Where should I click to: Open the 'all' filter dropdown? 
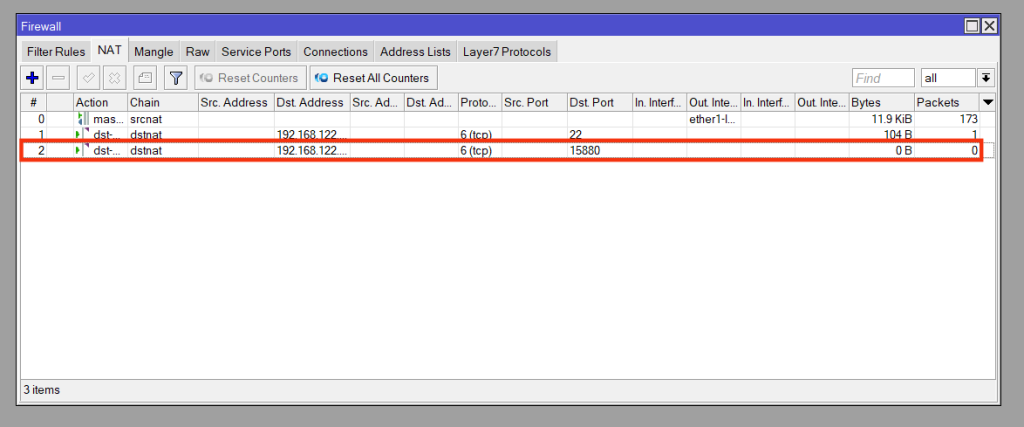point(948,78)
